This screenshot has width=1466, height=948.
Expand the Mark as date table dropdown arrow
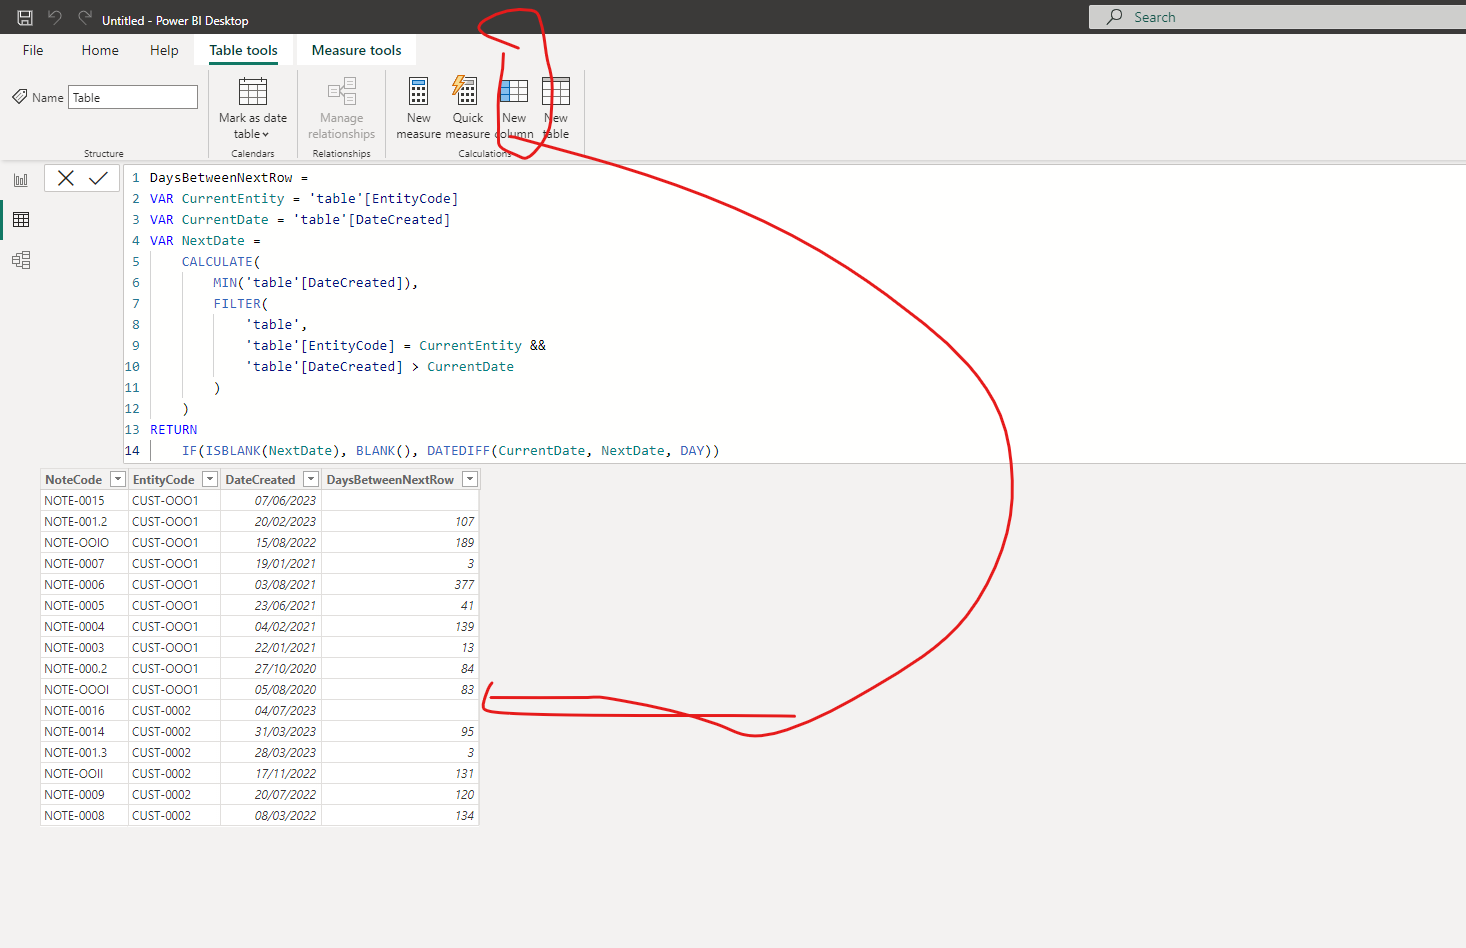coord(265,135)
